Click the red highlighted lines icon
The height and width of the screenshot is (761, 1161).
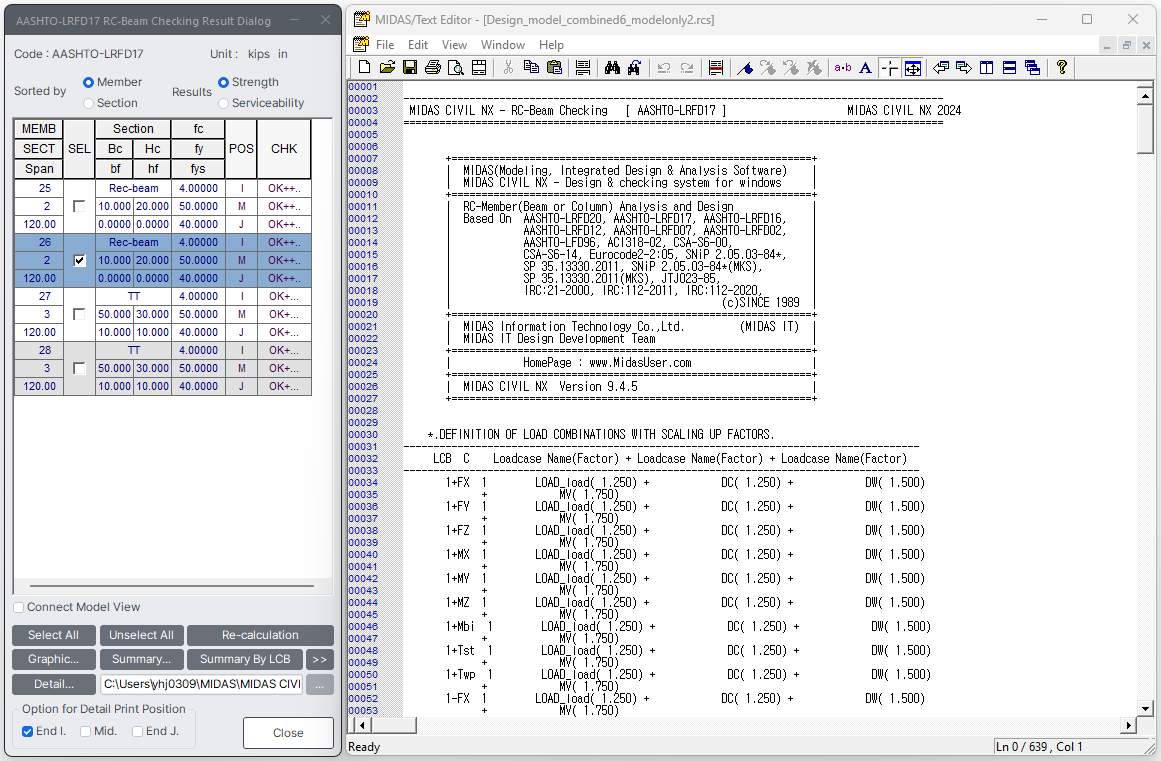point(715,67)
